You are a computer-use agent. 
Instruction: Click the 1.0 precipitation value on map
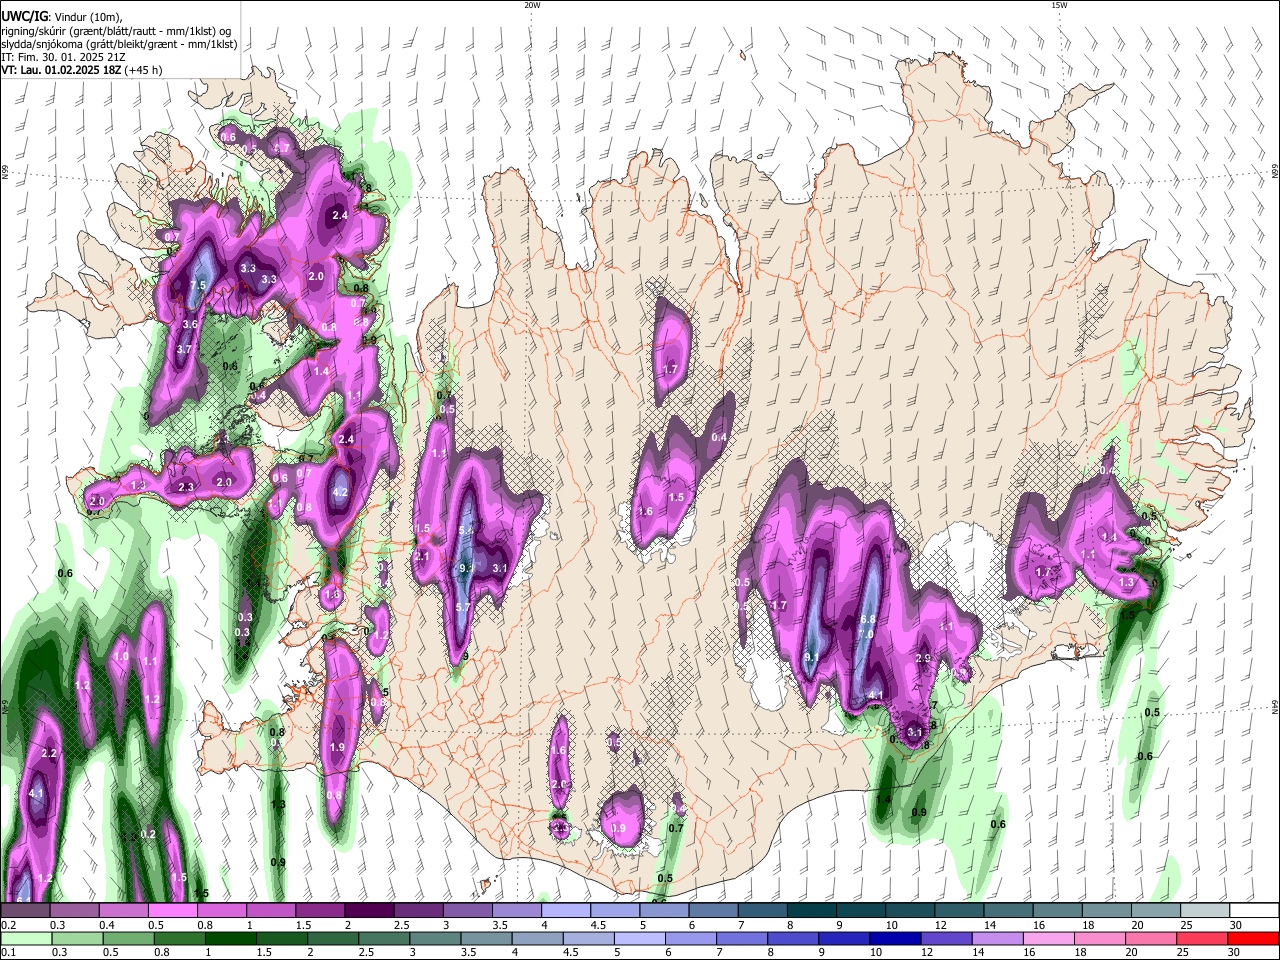click(x=122, y=657)
